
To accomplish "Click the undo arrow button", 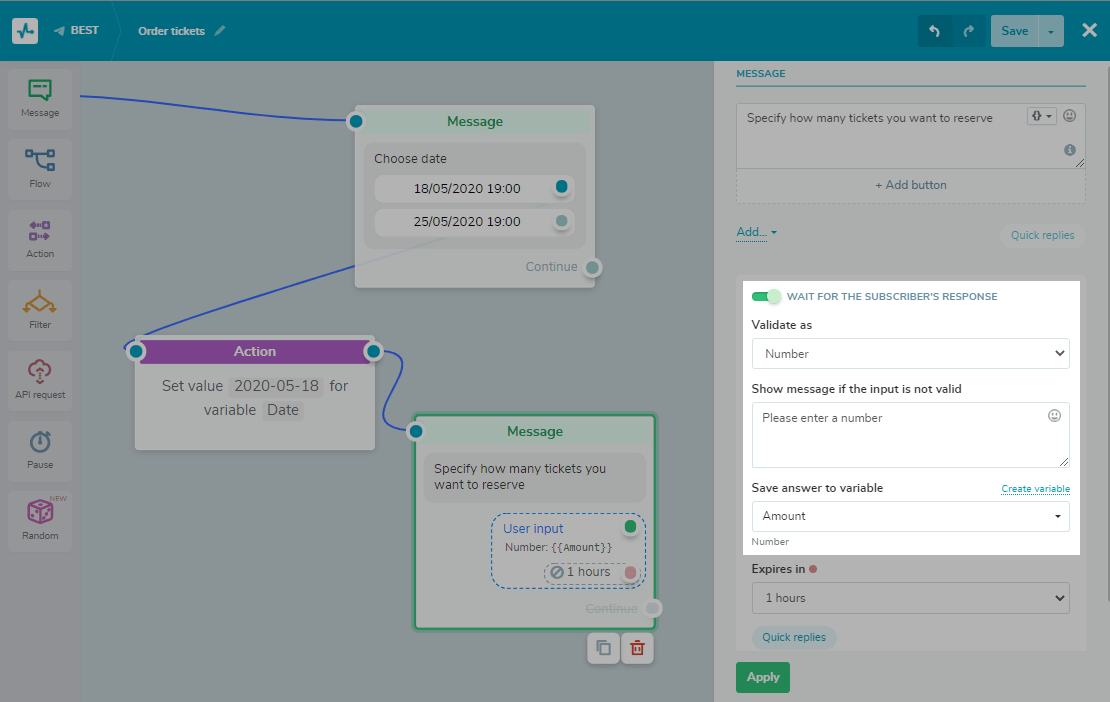I will pyautogui.click(x=935, y=31).
